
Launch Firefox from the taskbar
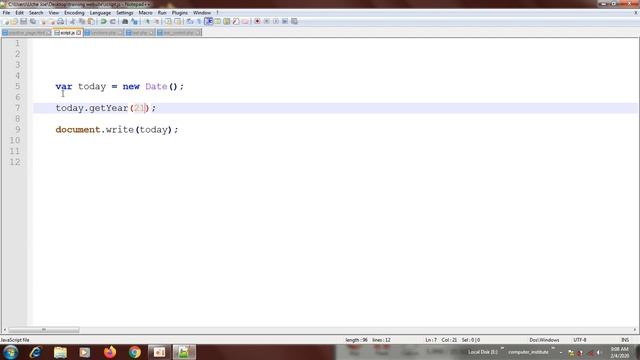[110, 352]
